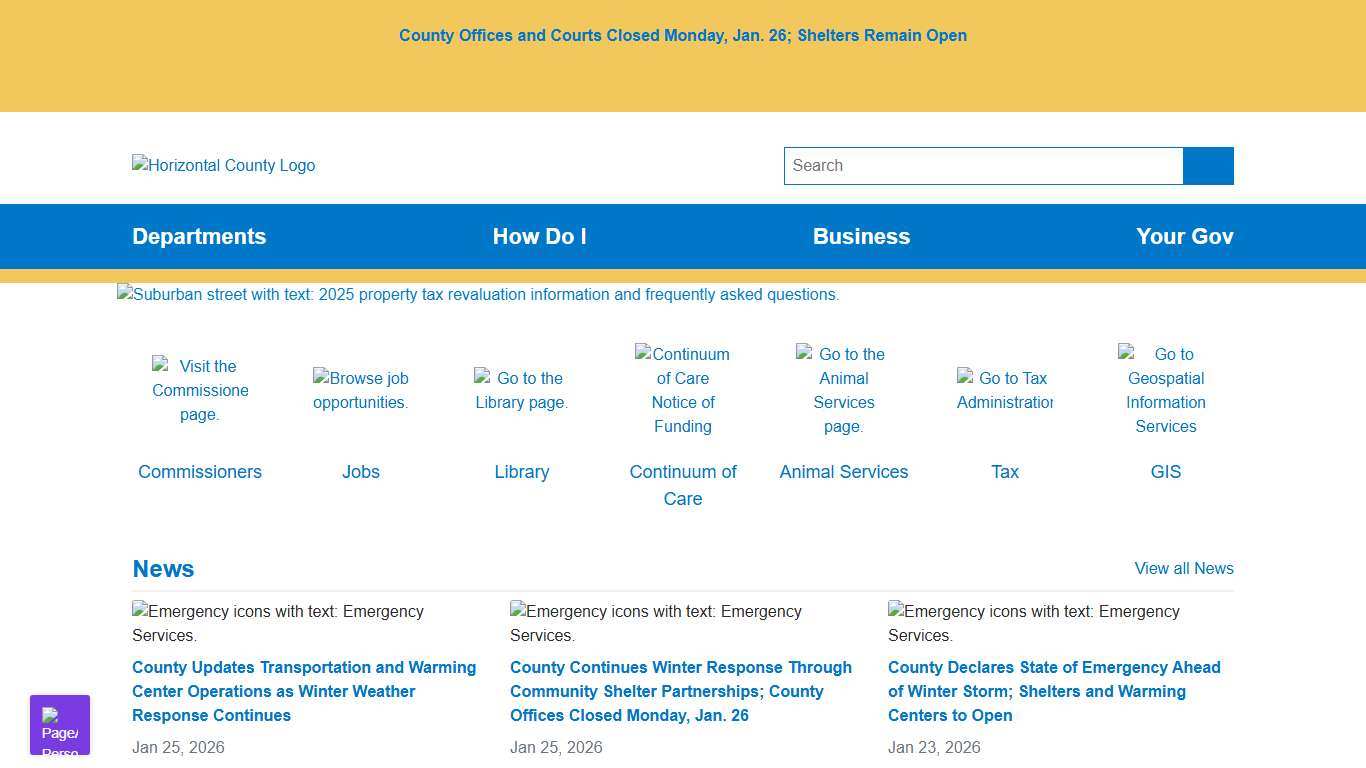The width and height of the screenshot is (1366, 768).
Task: Click the Commissioners page icon image
Action: point(200,390)
